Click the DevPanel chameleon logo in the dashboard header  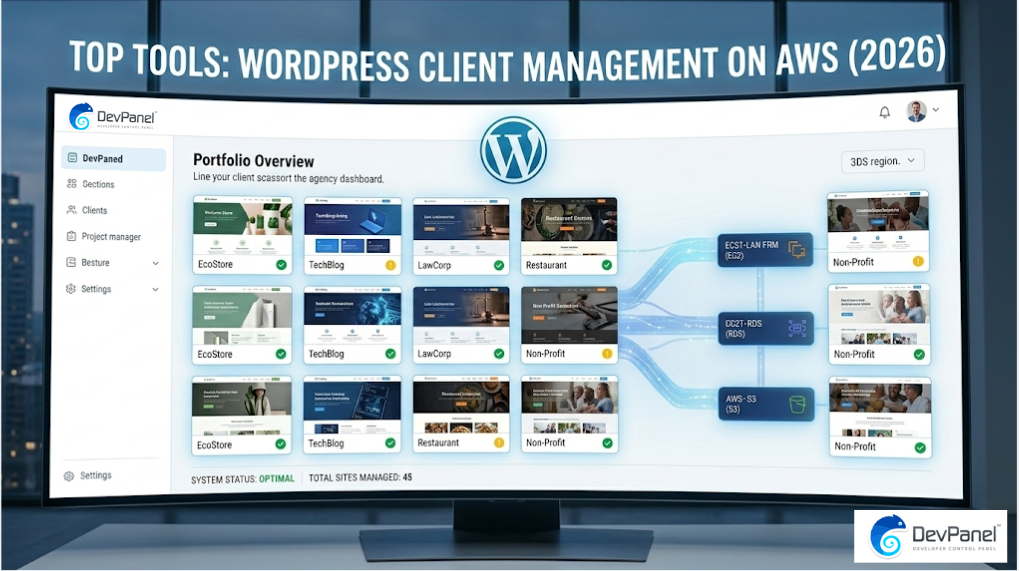tap(81, 117)
